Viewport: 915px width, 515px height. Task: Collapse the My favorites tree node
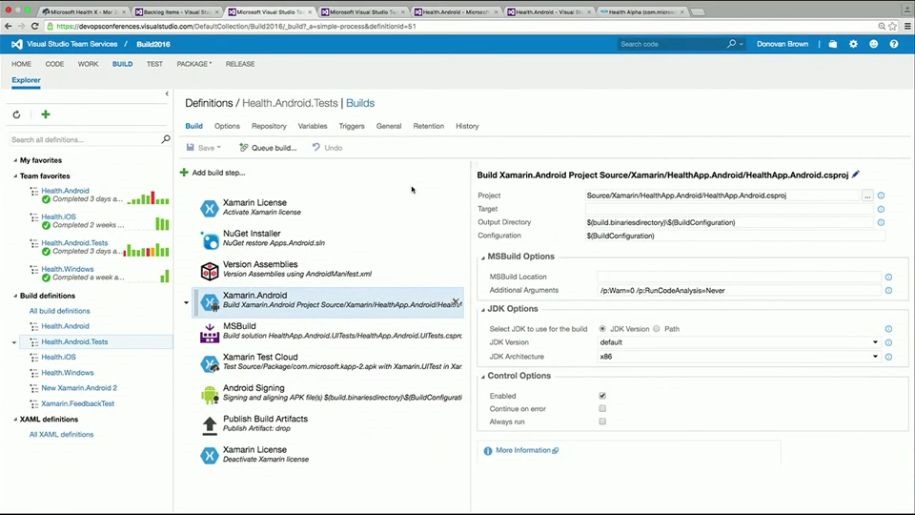(x=15, y=160)
